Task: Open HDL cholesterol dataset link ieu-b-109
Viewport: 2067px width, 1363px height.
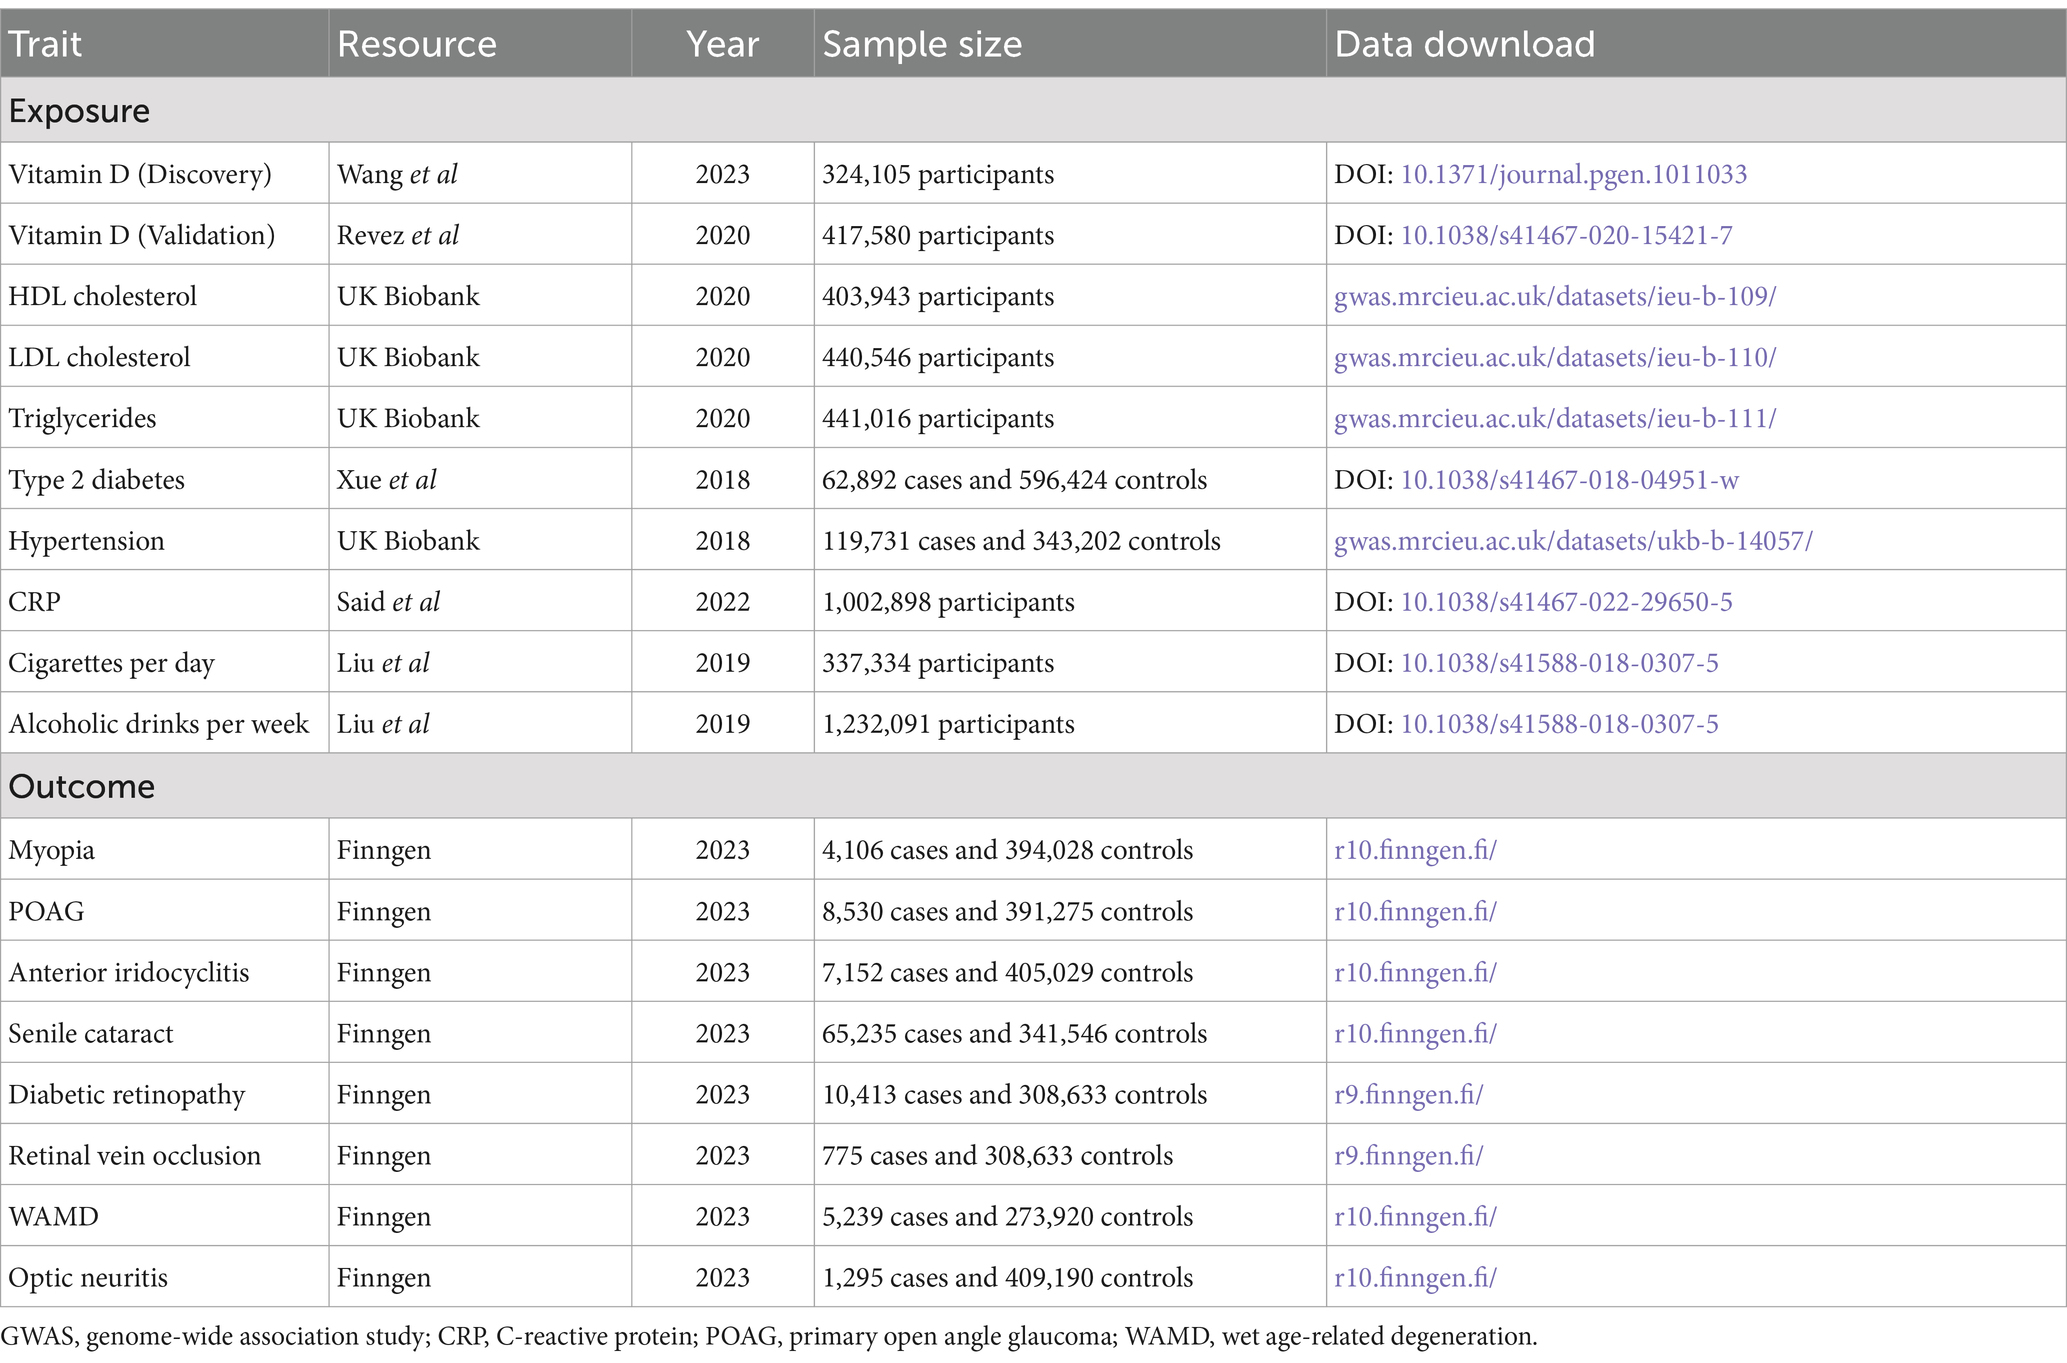Action: pyautogui.click(x=1555, y=296)
